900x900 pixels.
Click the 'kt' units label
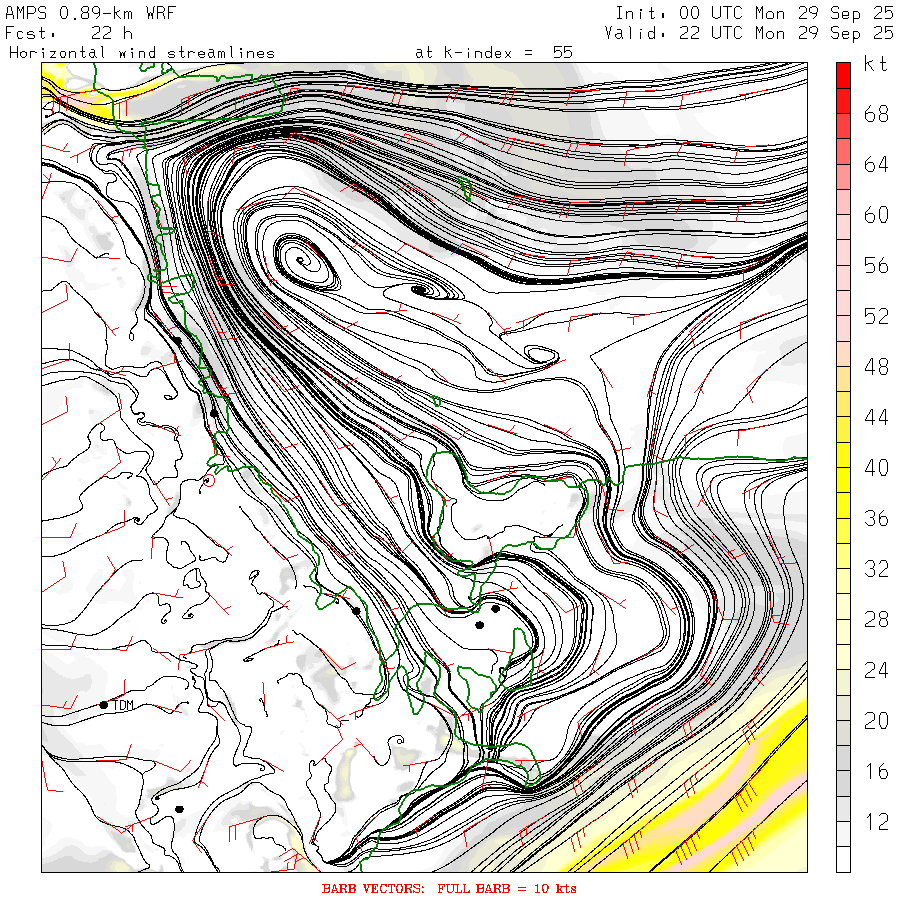[x=876, y=64]
